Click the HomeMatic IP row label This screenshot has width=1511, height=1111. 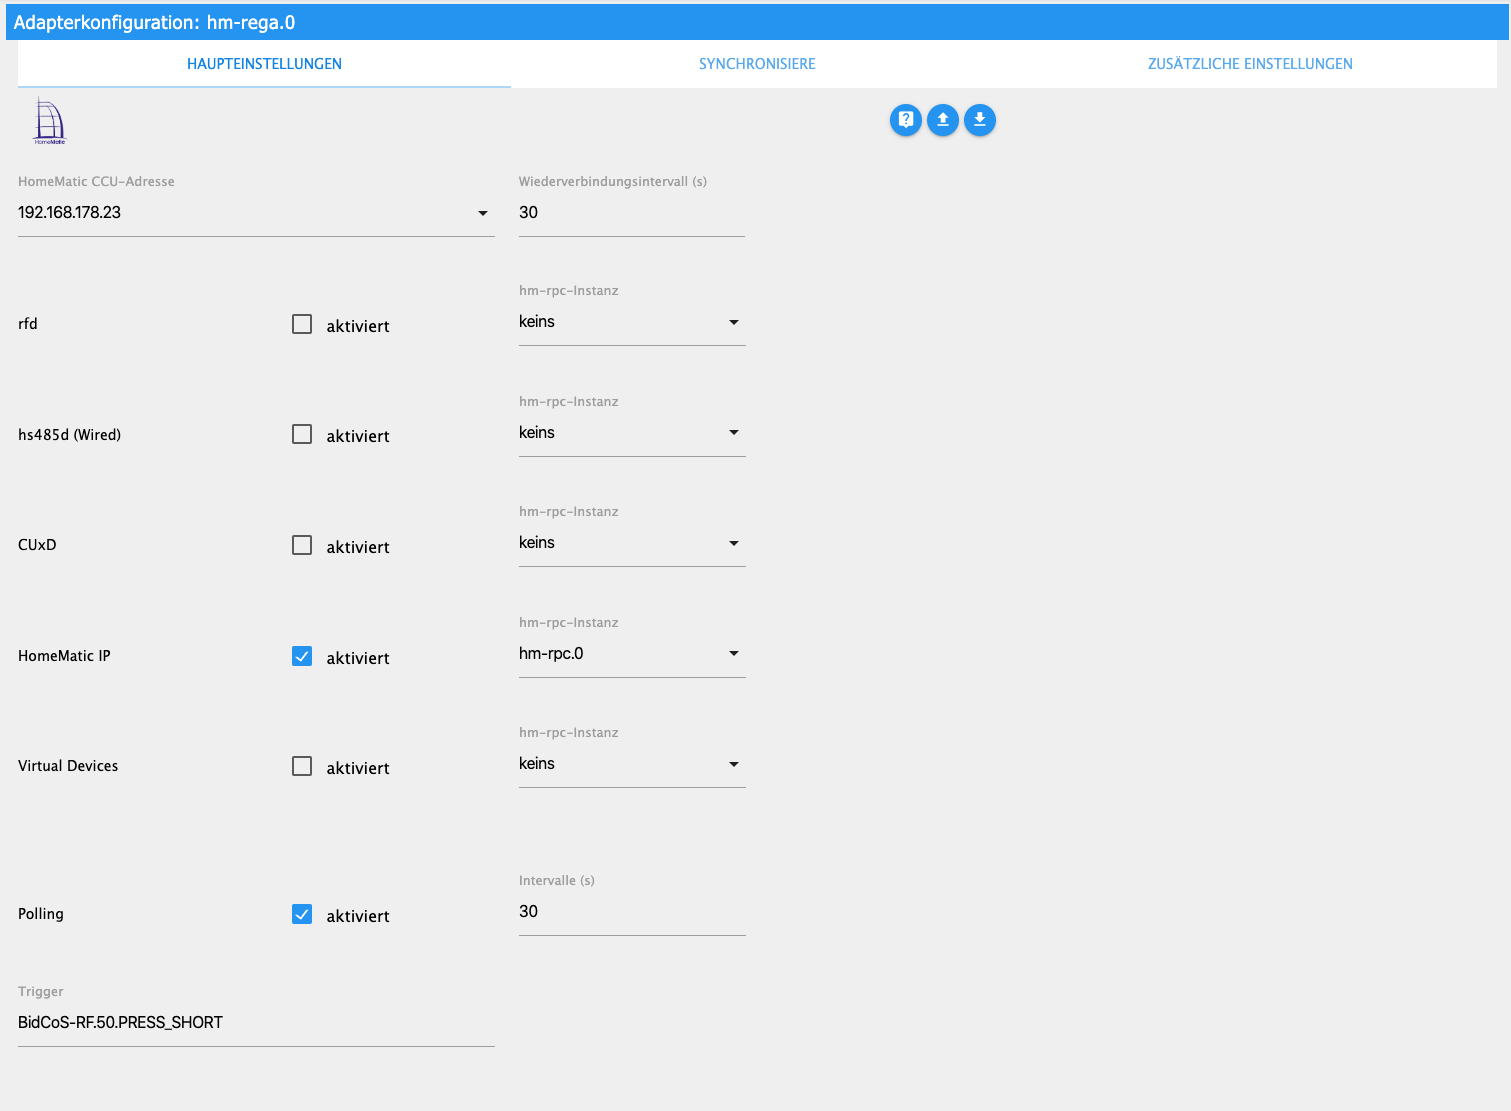[64, 656]
